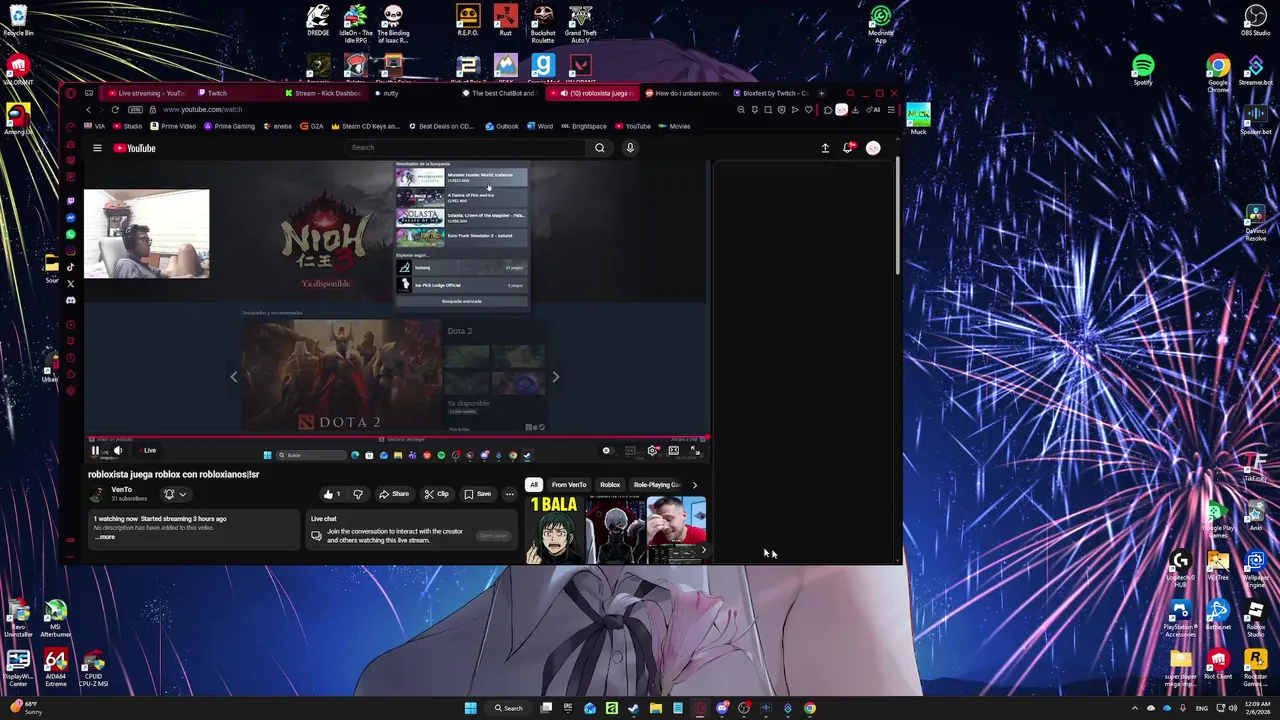Reload the page in the browser
This screenshot has width=1280, height=720.
coord(115,109)
